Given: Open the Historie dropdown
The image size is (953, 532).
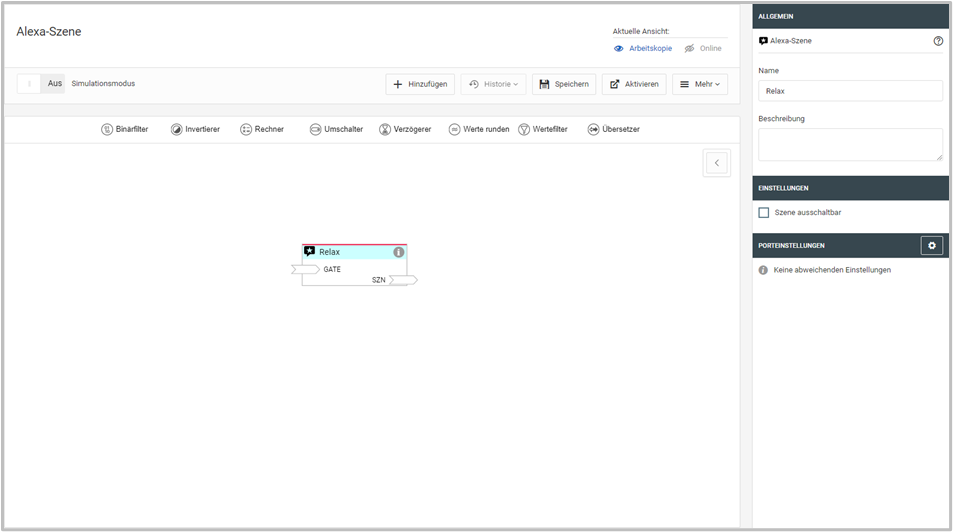Looking at the screenshot, I should [x=493, y=84].
